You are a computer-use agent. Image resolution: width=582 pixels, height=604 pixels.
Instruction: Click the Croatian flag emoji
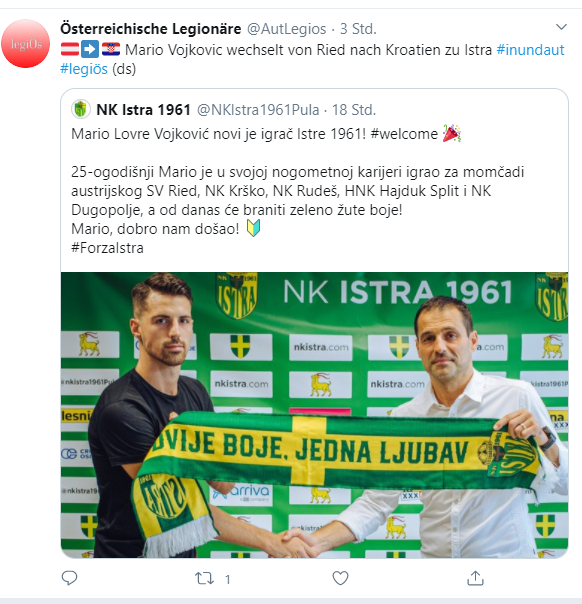(x=111, y=49)
